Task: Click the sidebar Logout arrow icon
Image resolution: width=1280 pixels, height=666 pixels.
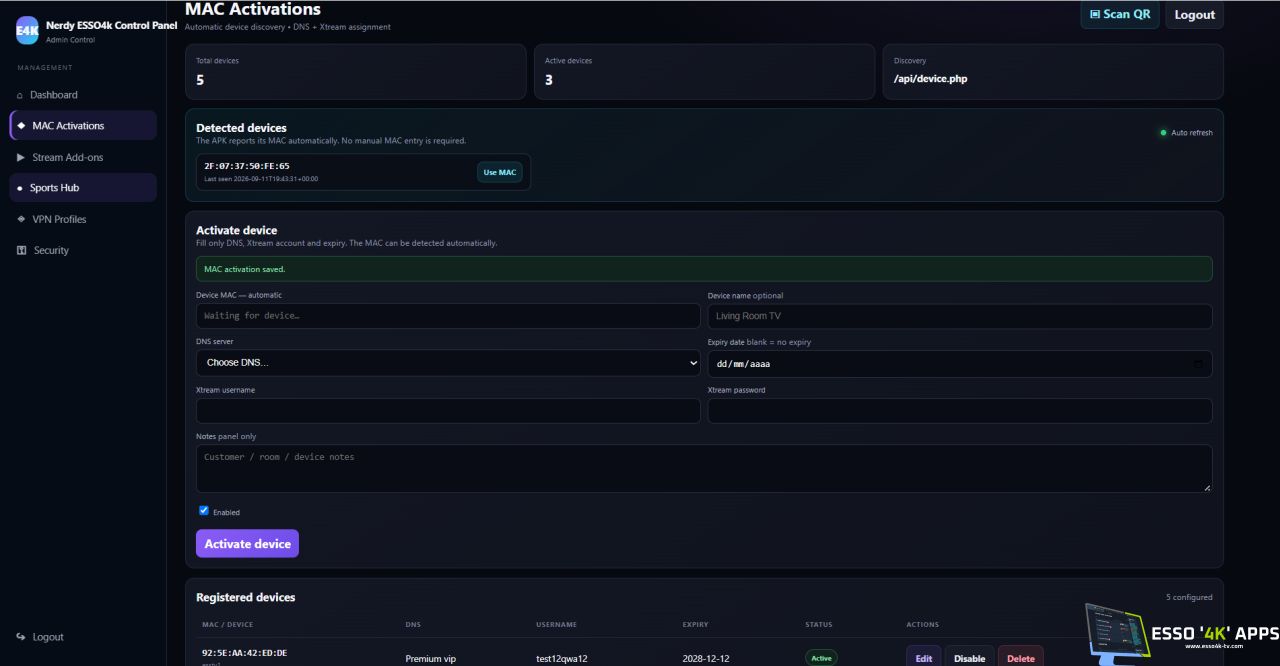Action: point(21,637)
